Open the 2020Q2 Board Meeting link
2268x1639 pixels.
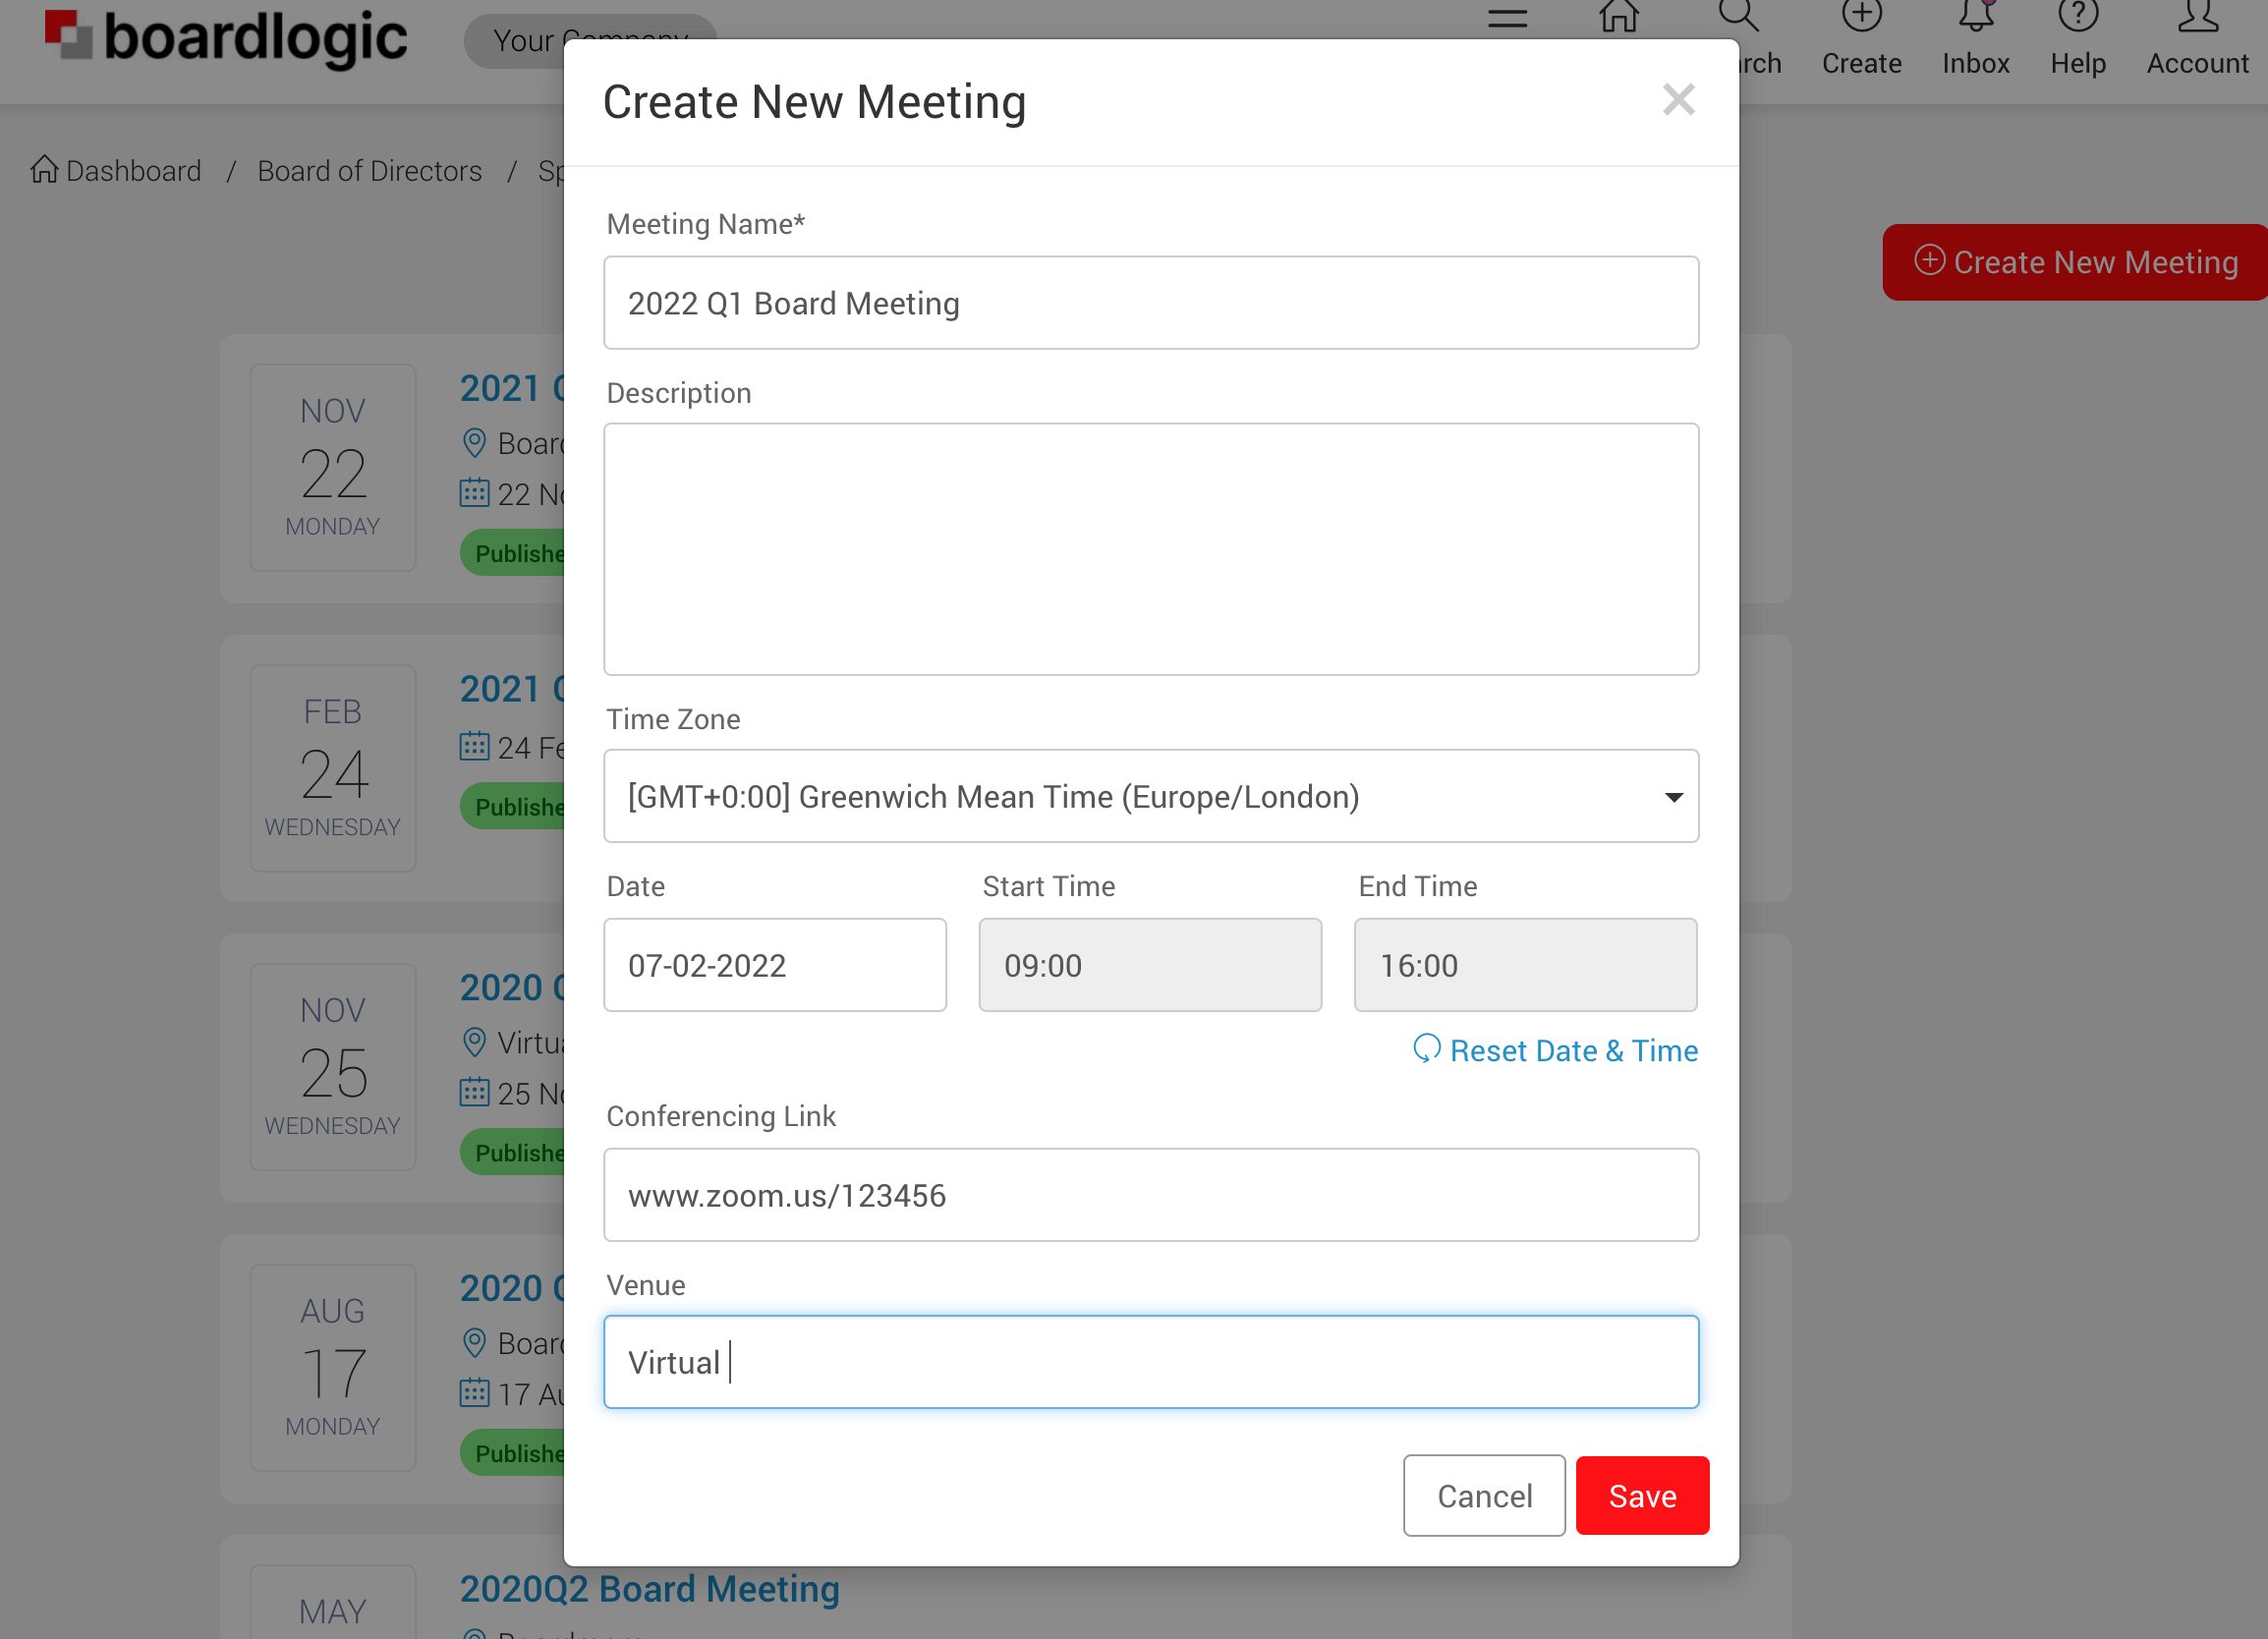coord(649,1588)
